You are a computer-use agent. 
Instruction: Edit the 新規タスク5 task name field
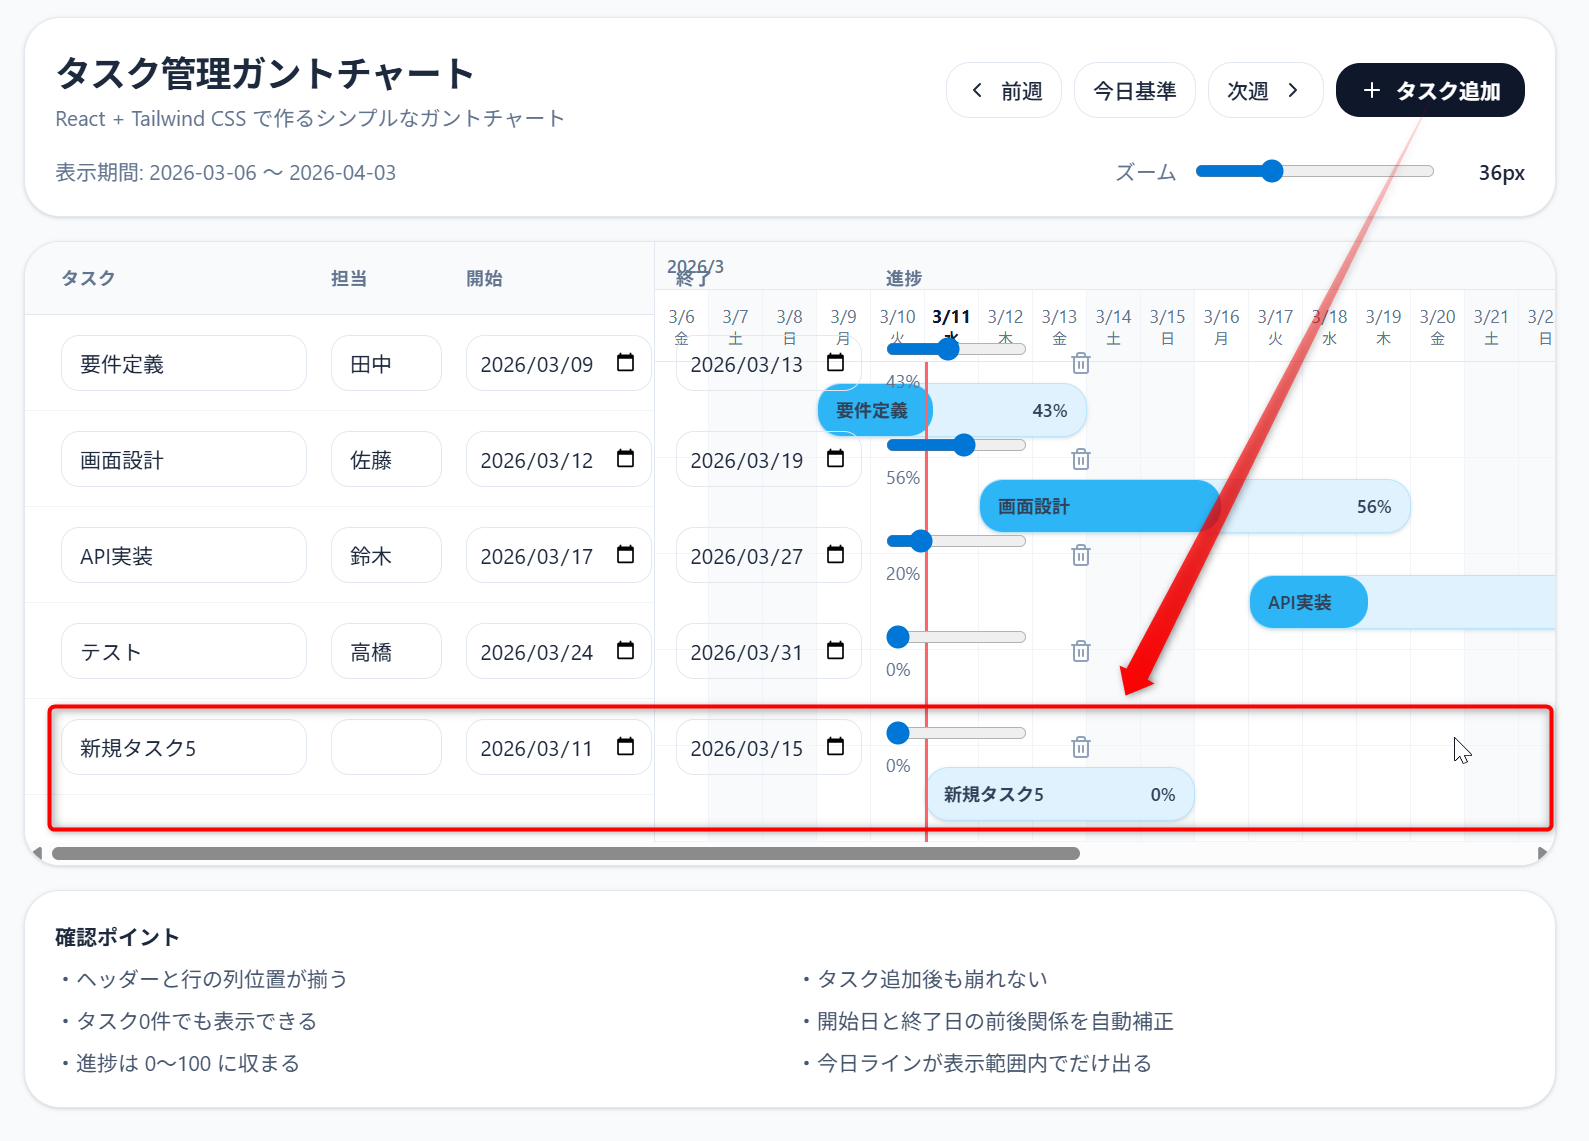click(x=184, y=747)
